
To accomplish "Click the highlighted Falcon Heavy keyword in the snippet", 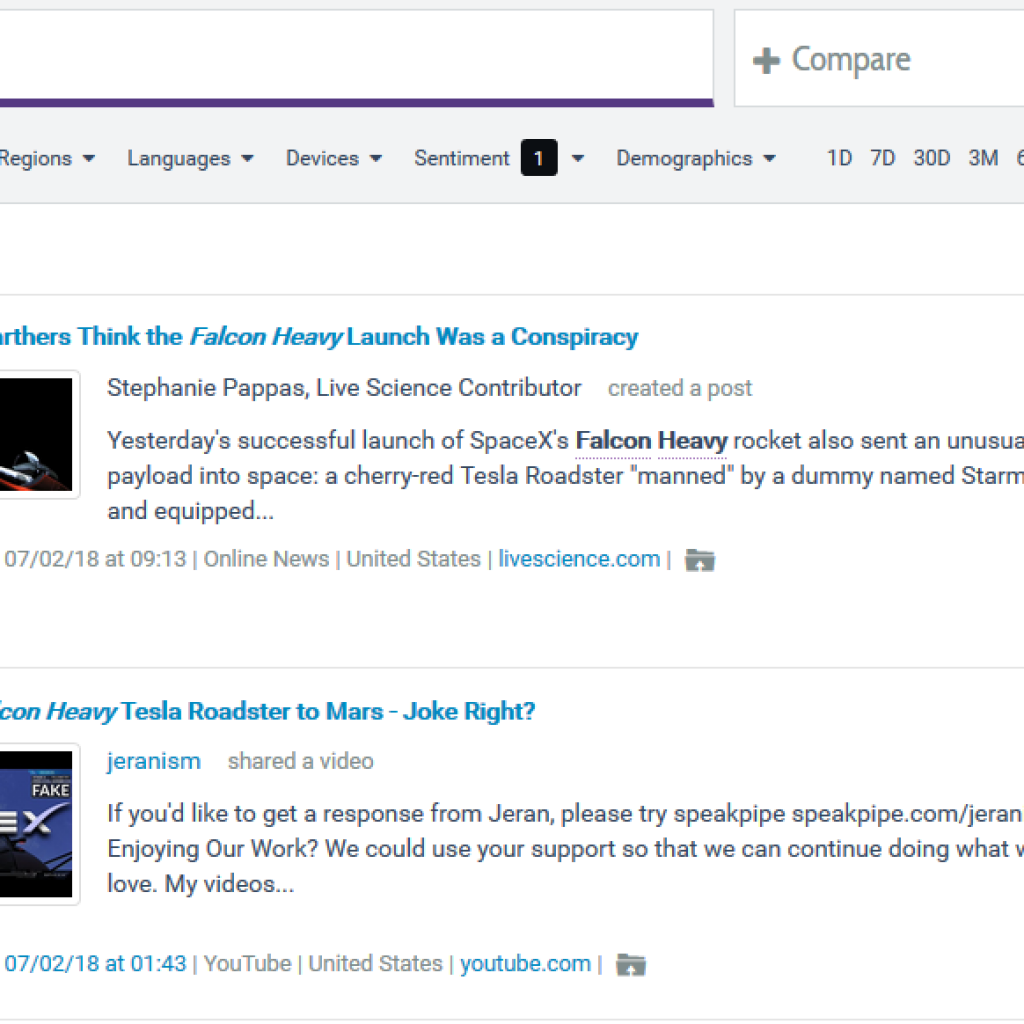I will (x=651, y=441).
